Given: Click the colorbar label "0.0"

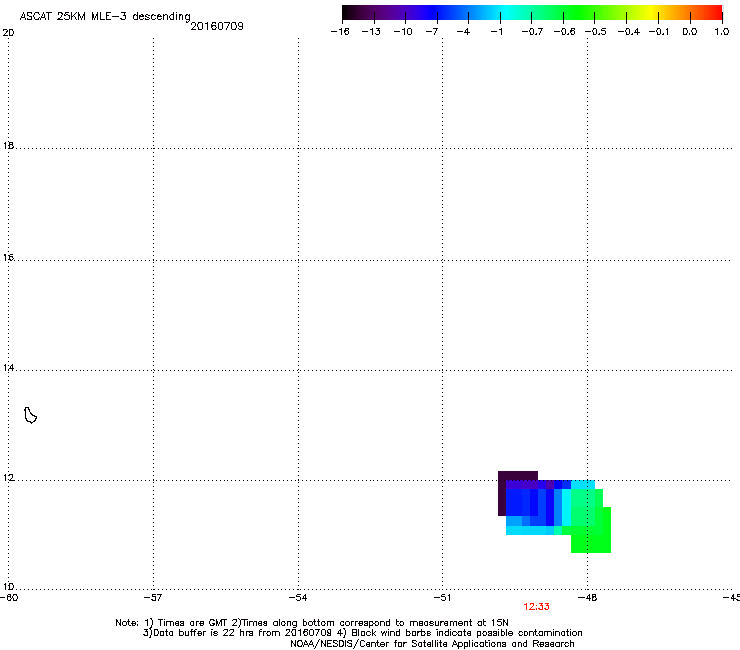Looking at the screenshot, I should pos(690,32).
